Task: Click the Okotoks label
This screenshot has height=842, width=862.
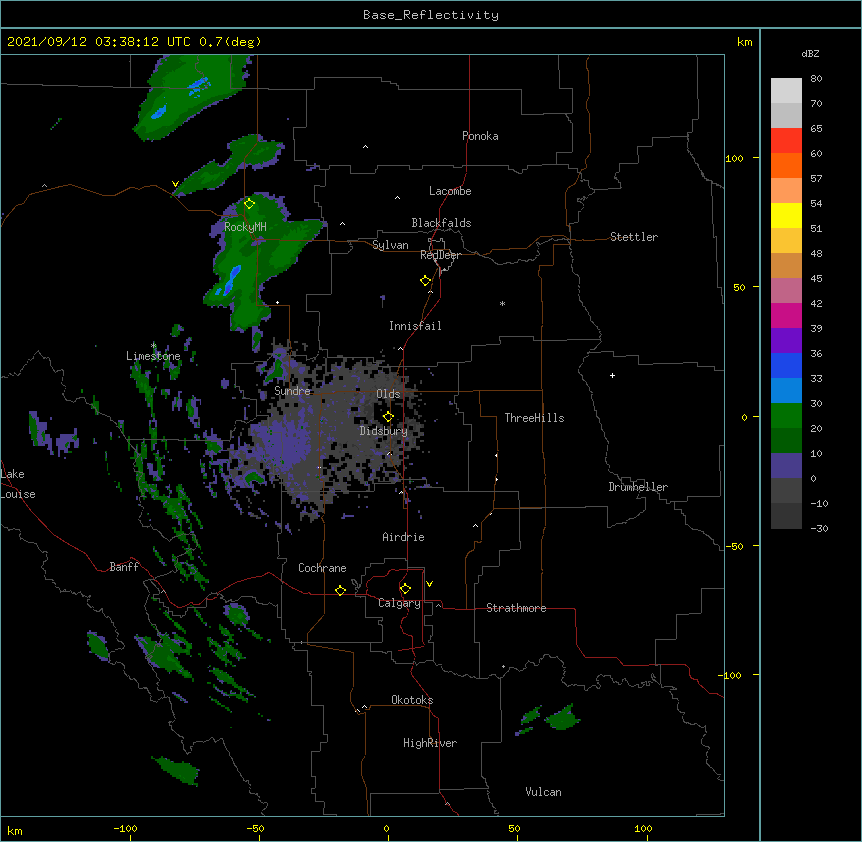Action: (x=412, y=700)
